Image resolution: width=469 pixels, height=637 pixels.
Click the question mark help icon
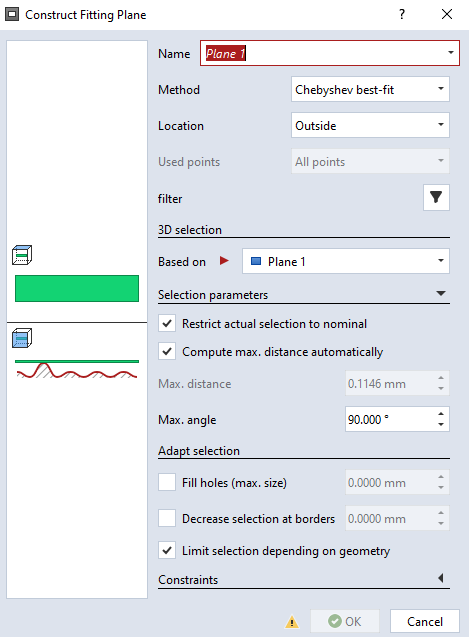coord(402,15)
